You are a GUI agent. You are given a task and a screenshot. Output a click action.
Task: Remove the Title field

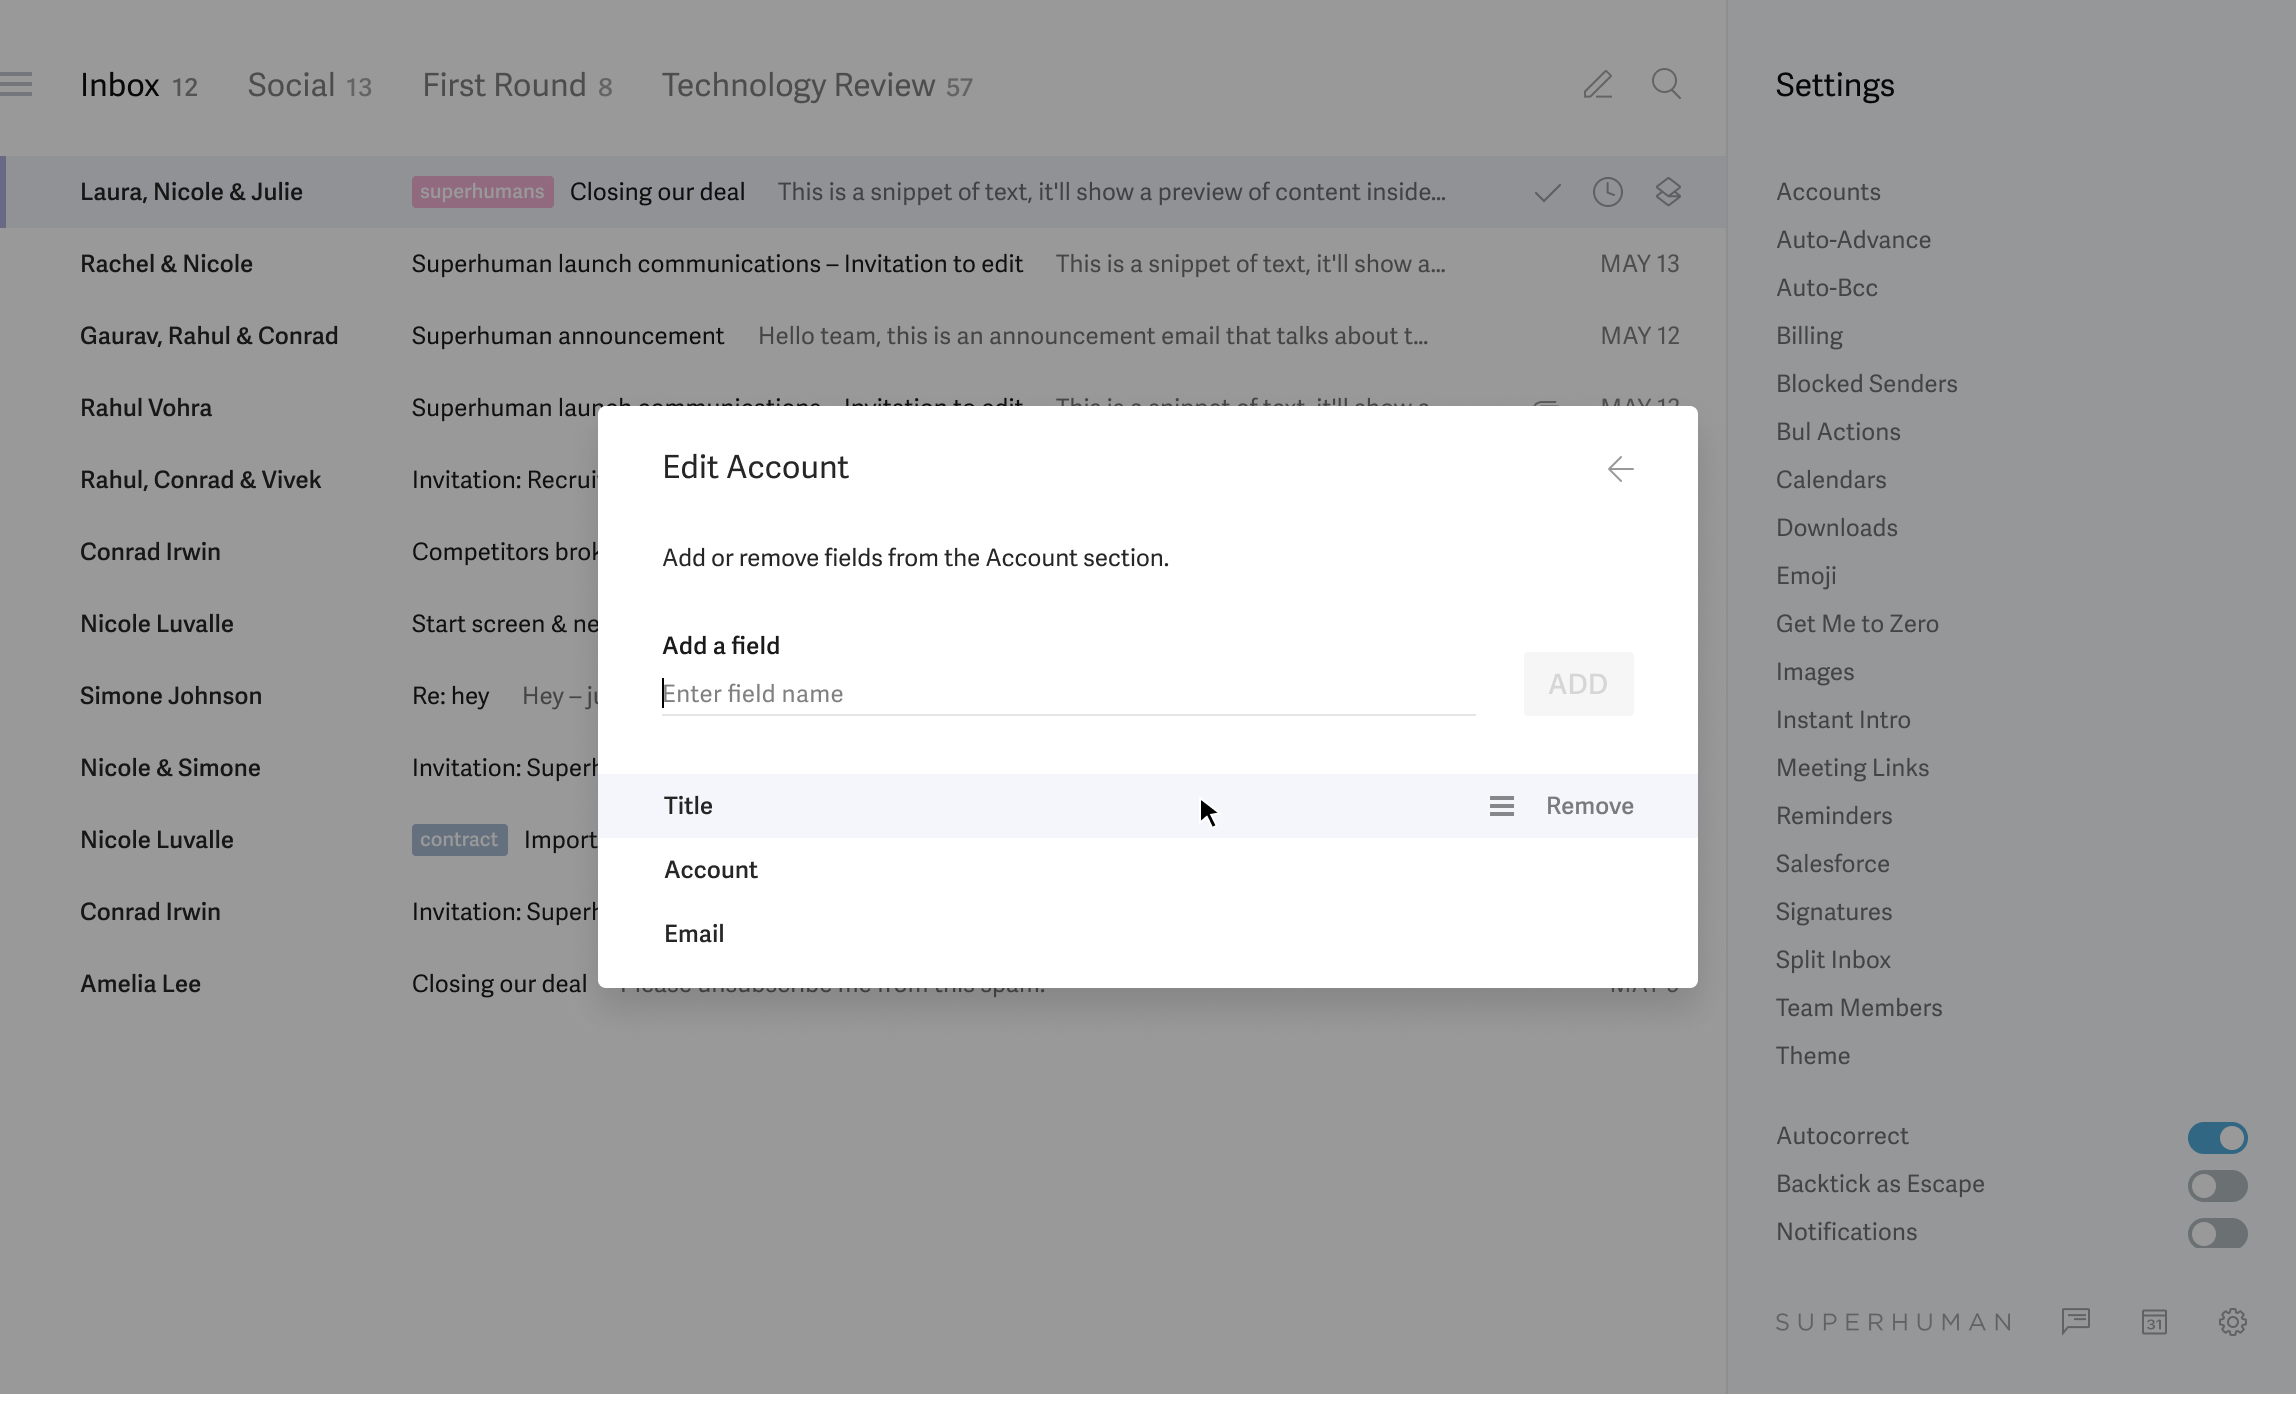tap(1589, 806)
